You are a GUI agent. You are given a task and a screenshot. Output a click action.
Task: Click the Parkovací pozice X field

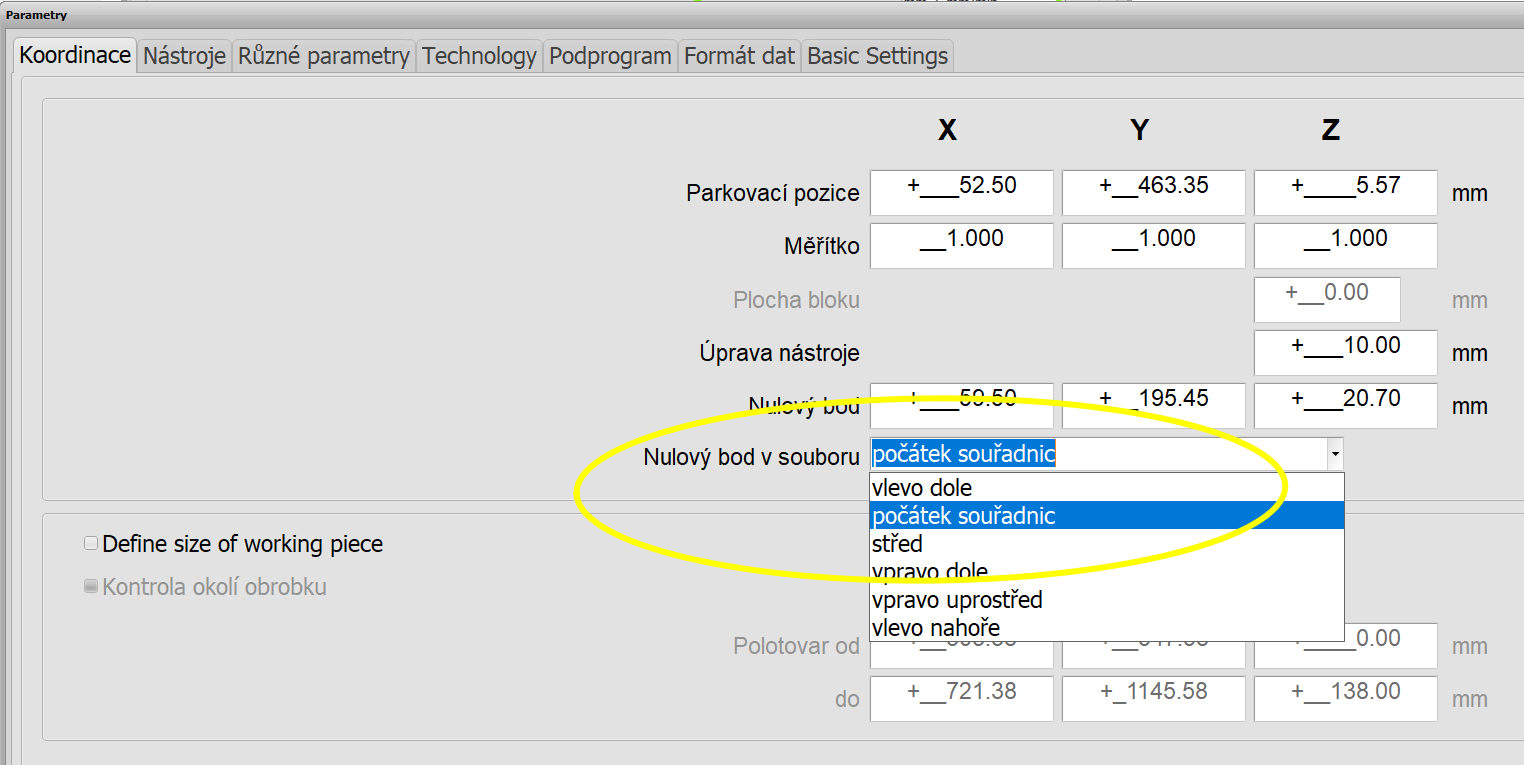click(x=961, y=192)
